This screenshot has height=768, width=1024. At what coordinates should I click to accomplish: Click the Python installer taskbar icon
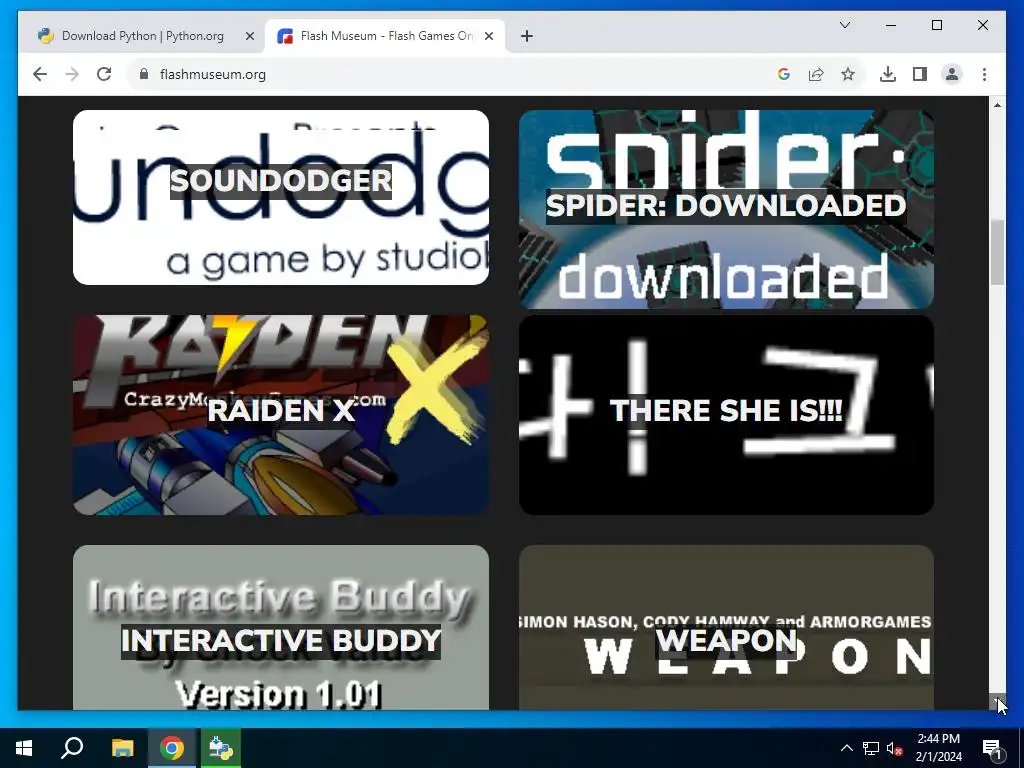(x=221, y=748)
